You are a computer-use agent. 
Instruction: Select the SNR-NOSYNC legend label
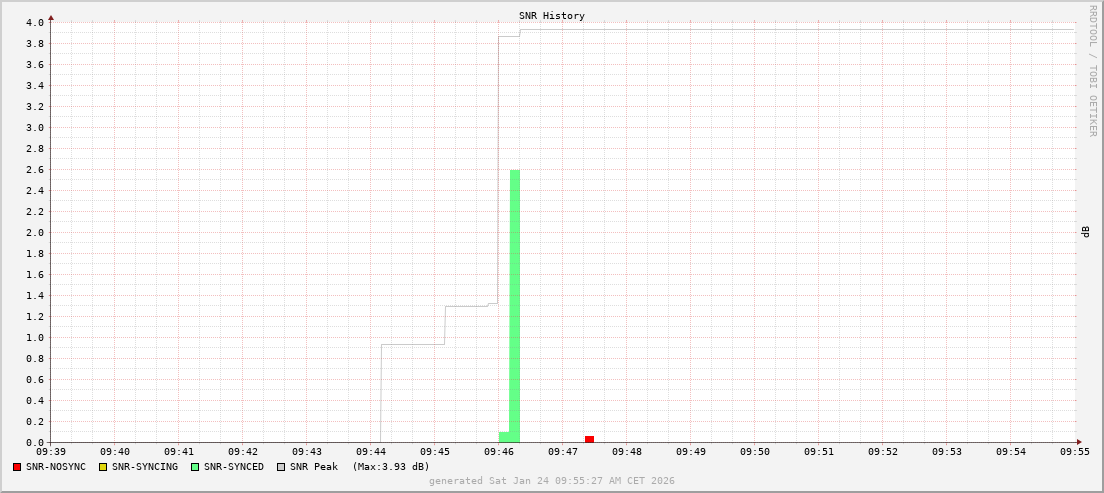56,467
